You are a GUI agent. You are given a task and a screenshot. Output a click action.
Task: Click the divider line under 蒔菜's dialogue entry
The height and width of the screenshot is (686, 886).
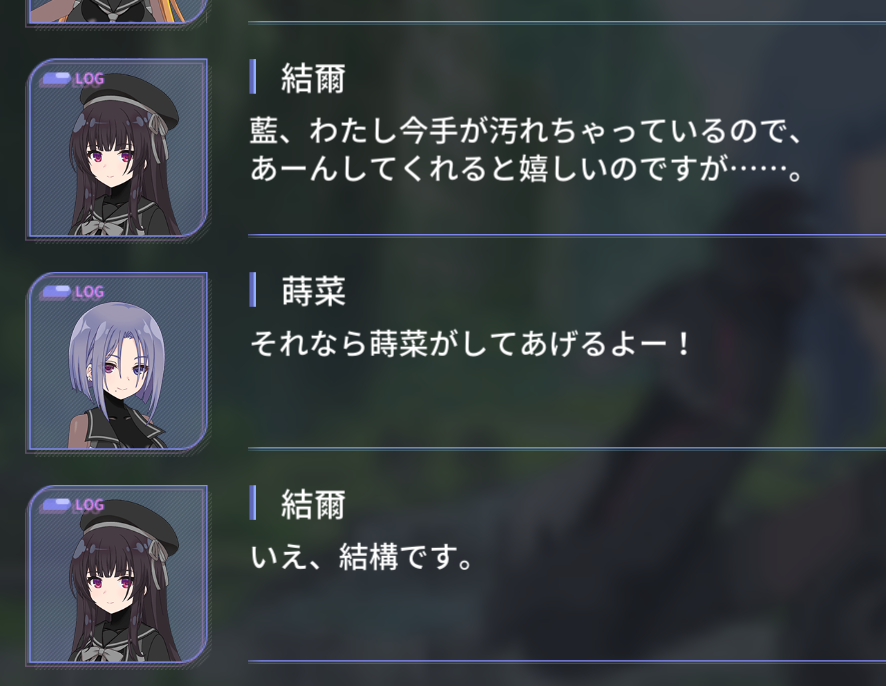(567, 448)
